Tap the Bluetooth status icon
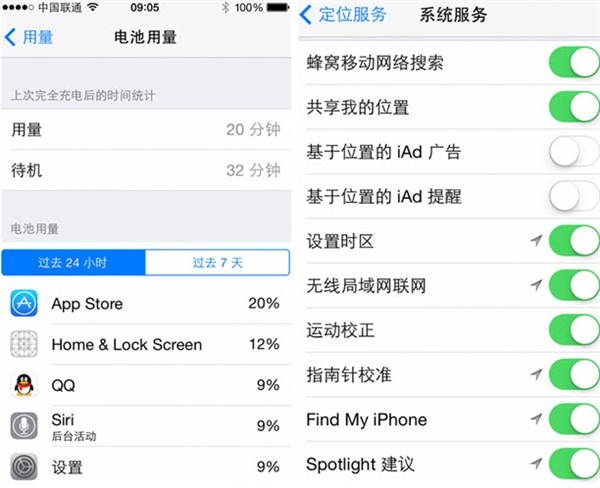 coord(225,7)
